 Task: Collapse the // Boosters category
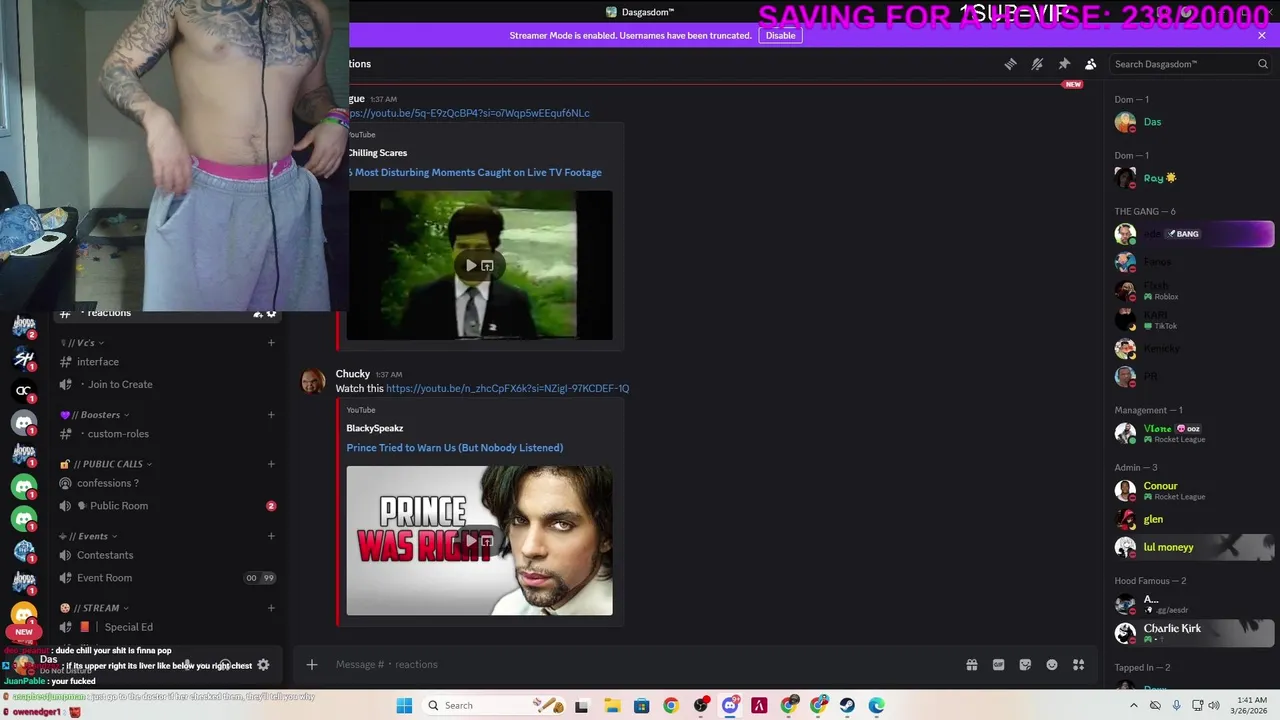[x=95, y=415]
